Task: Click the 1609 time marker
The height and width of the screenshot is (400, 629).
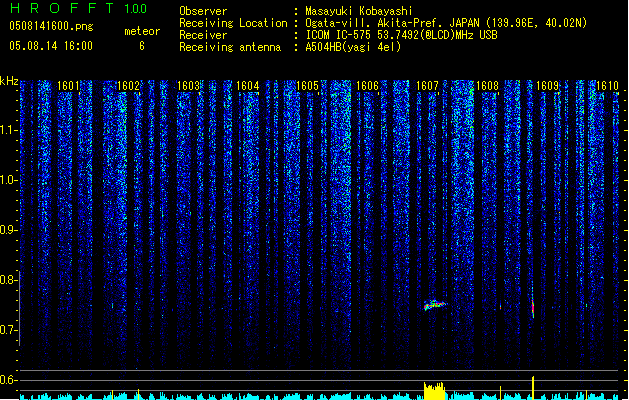Action: click(x=547, y=86)
